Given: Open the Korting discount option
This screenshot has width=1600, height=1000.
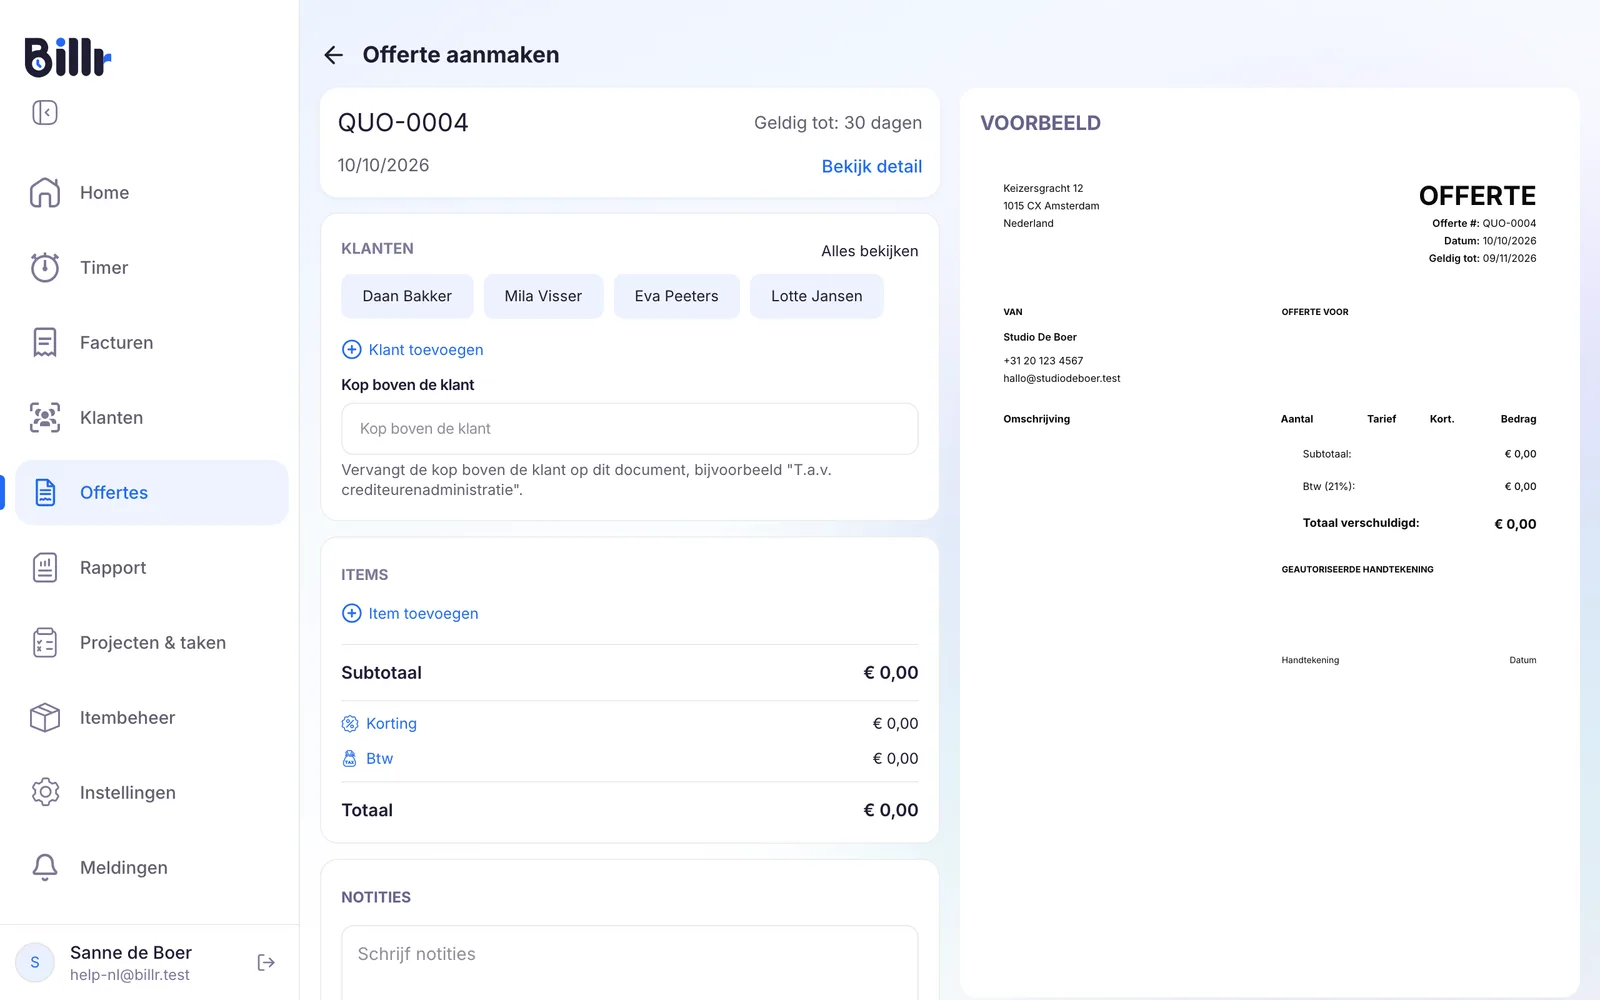Looking at the screenshot, I should pos(391,724).
